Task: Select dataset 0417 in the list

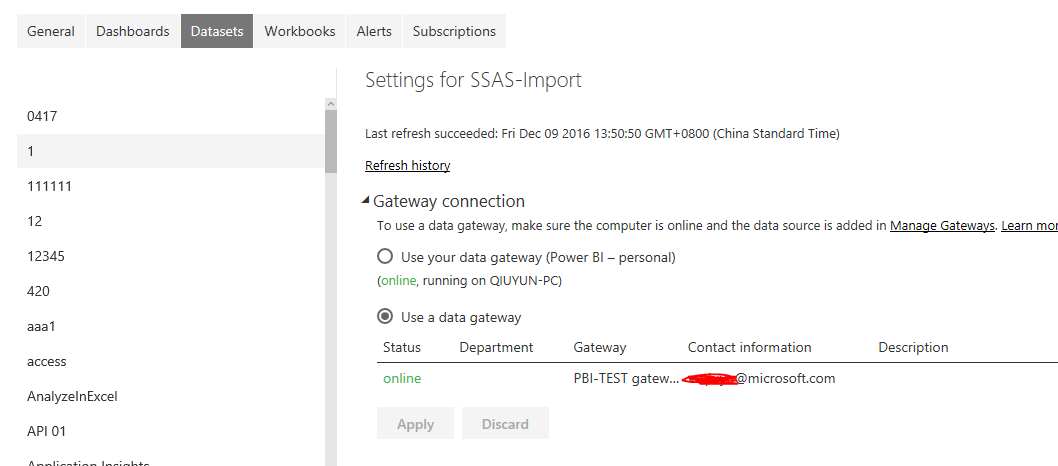Action: pyautogui.click(x=171, y=116)
